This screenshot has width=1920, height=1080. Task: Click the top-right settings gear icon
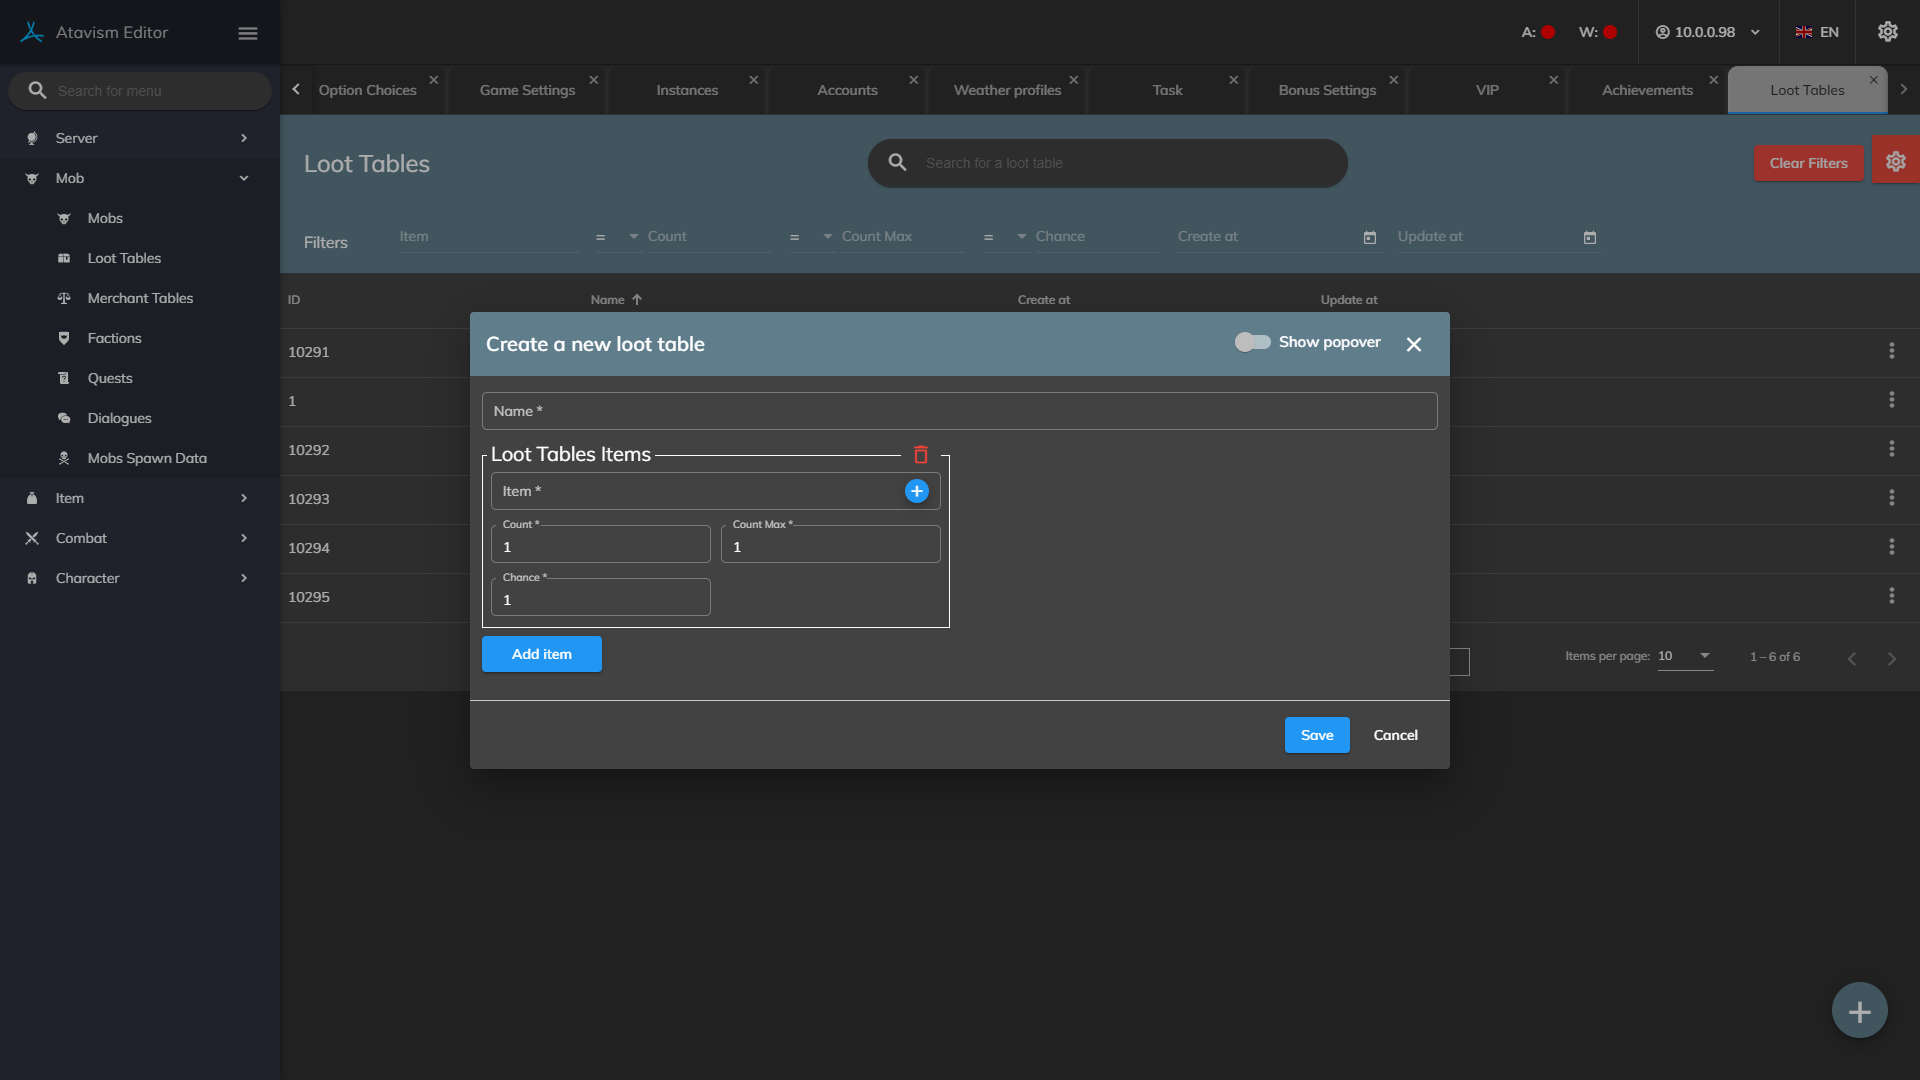[1887, 32]
